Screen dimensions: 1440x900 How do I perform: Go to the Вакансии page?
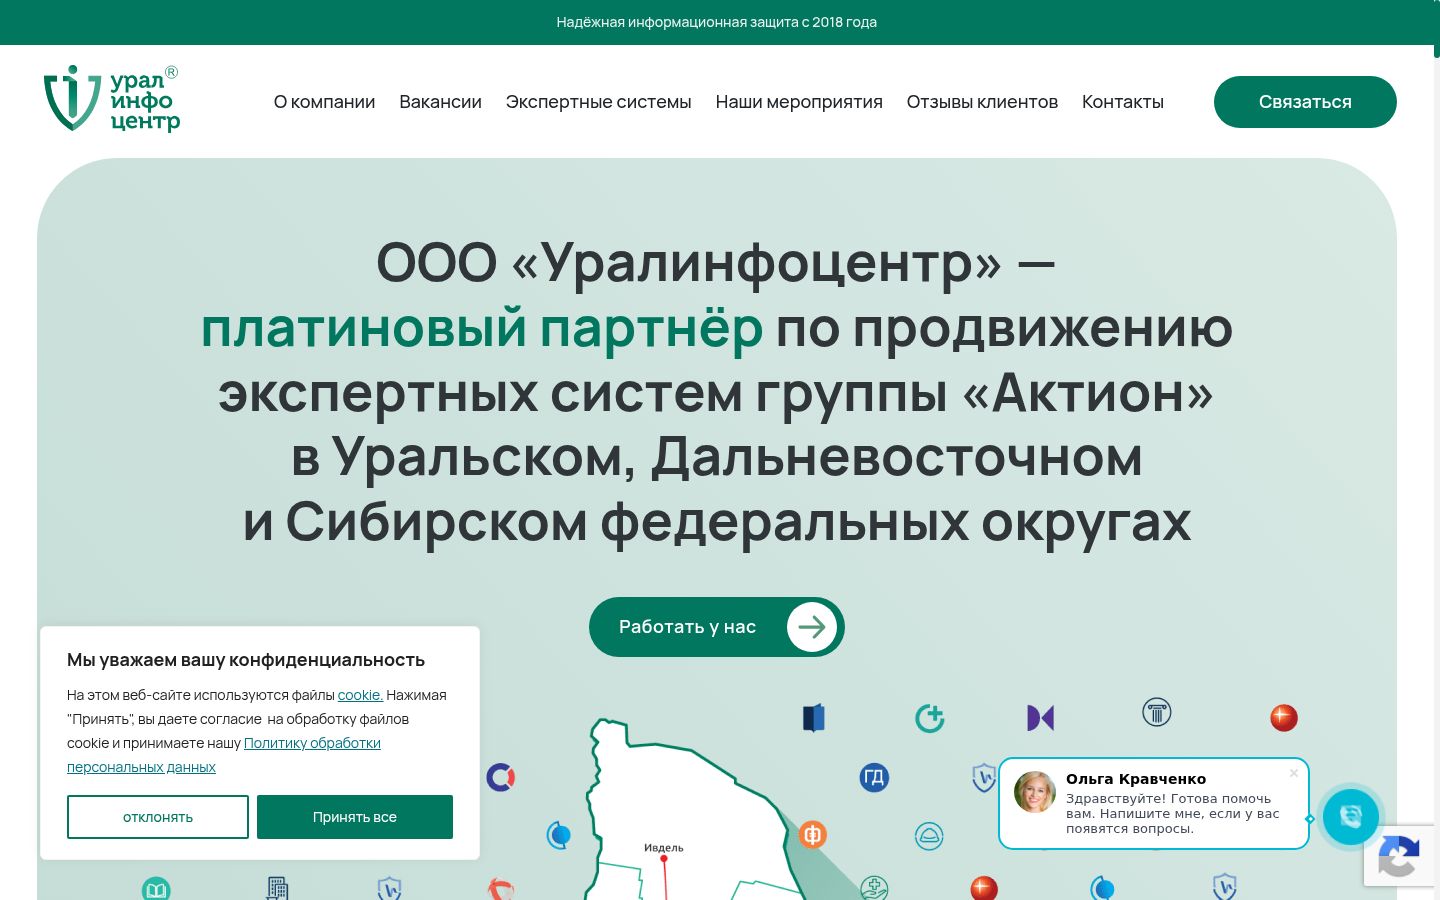coord(440,102)
